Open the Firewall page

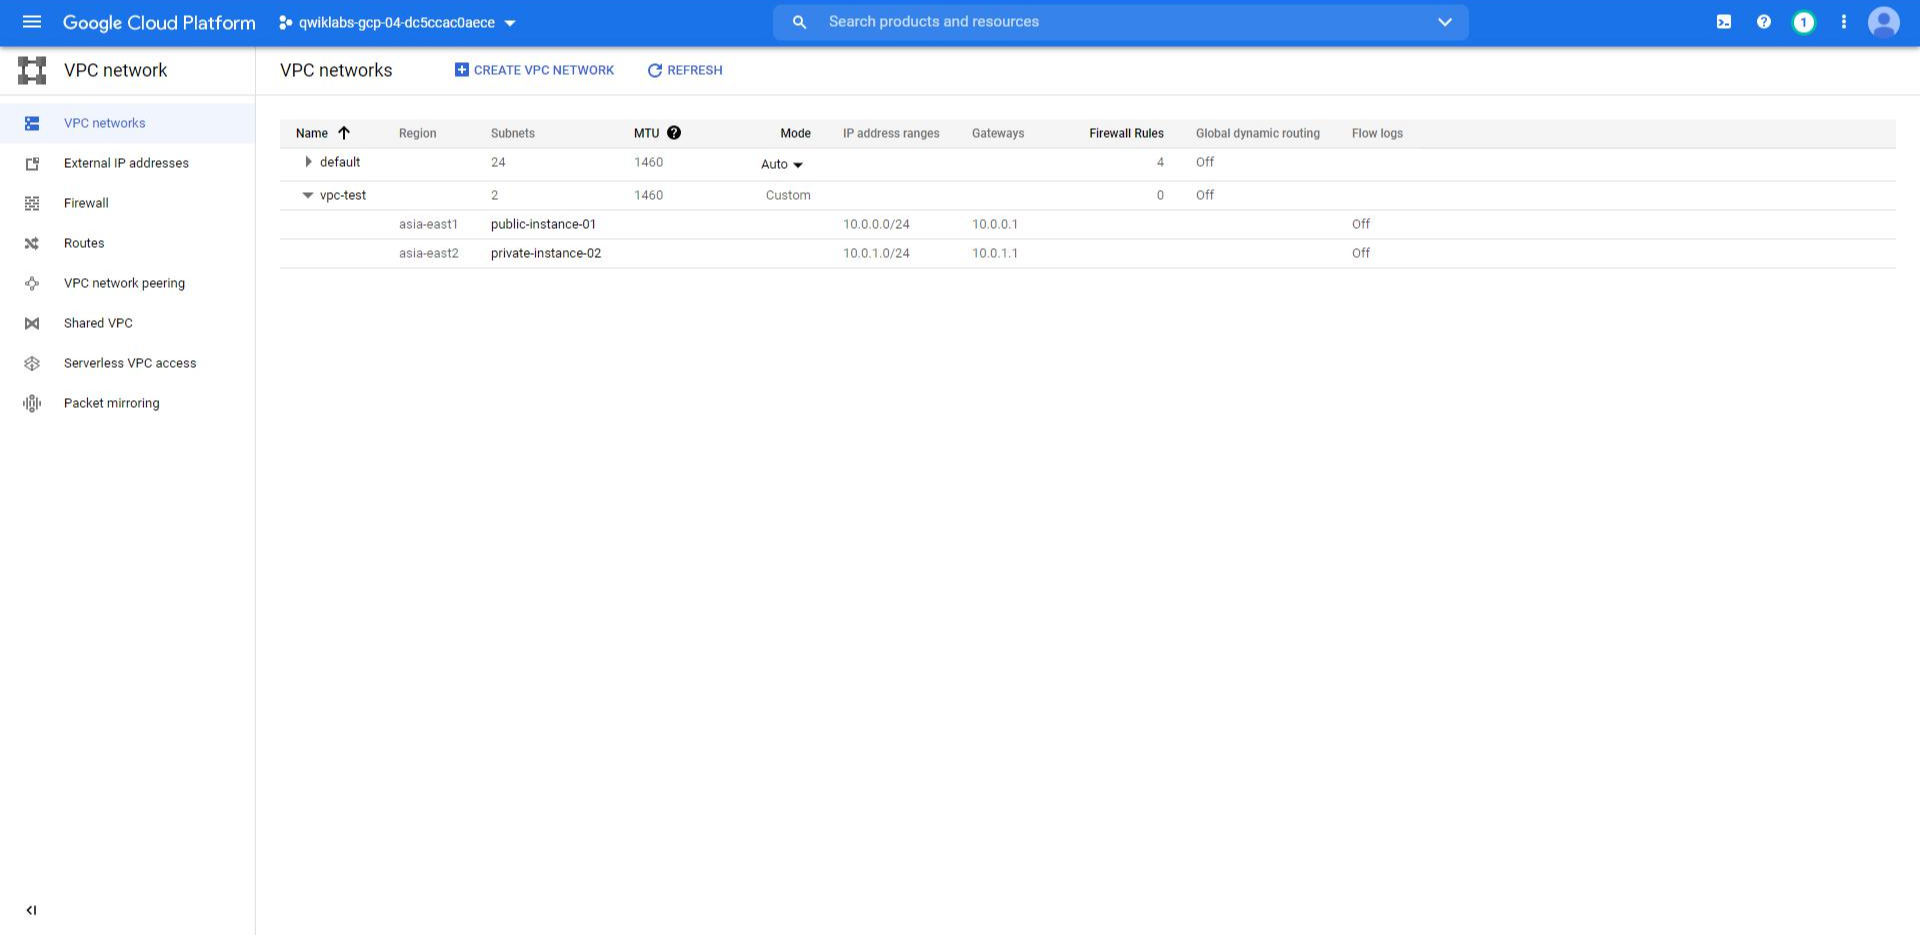coord(86,203)
